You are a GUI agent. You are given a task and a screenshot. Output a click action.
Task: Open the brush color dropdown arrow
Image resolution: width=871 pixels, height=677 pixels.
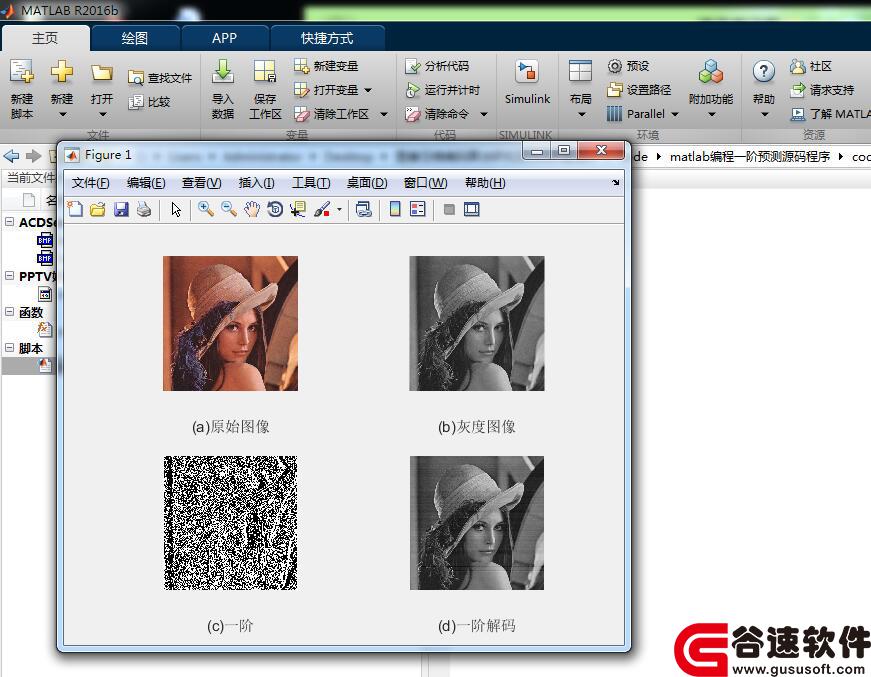339,210
